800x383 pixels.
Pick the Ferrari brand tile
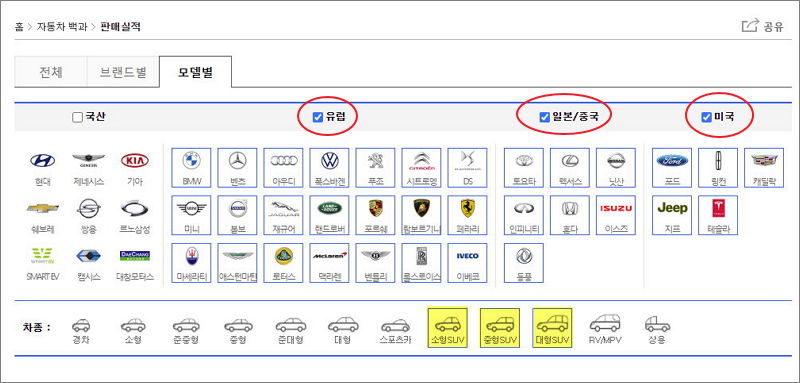(467, 215)
